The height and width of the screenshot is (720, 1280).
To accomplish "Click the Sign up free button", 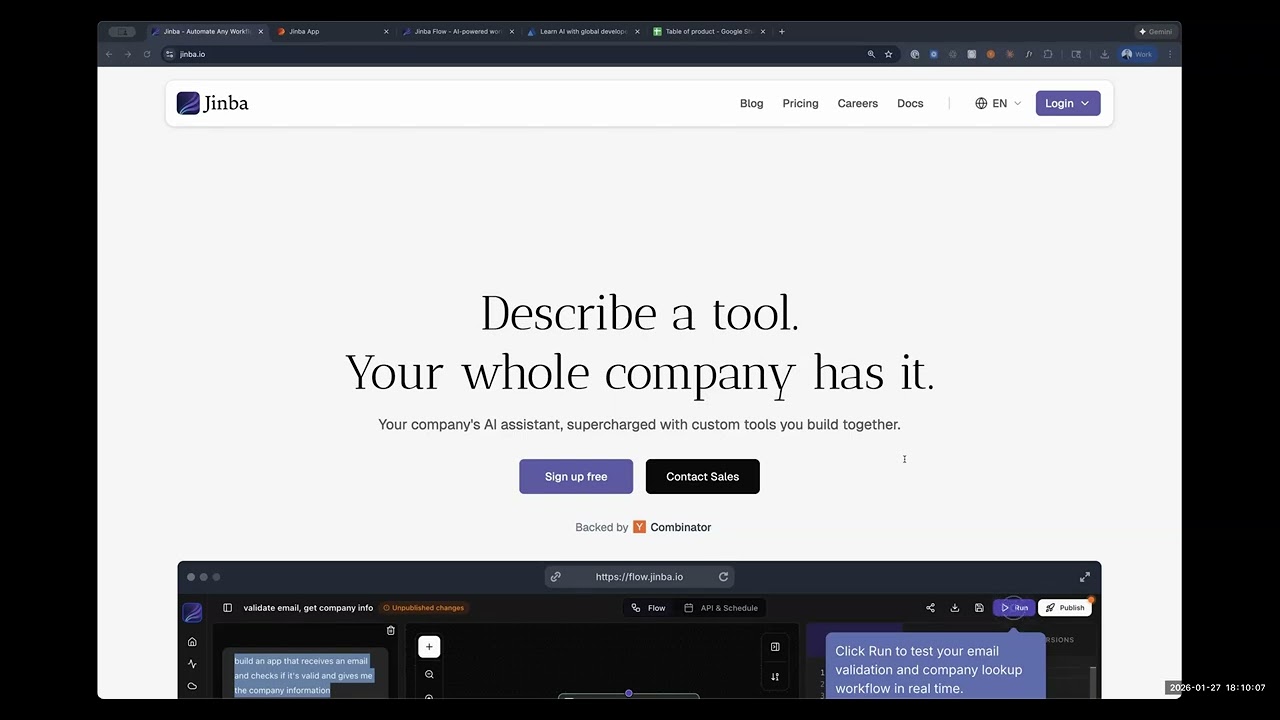I will 576,476.
